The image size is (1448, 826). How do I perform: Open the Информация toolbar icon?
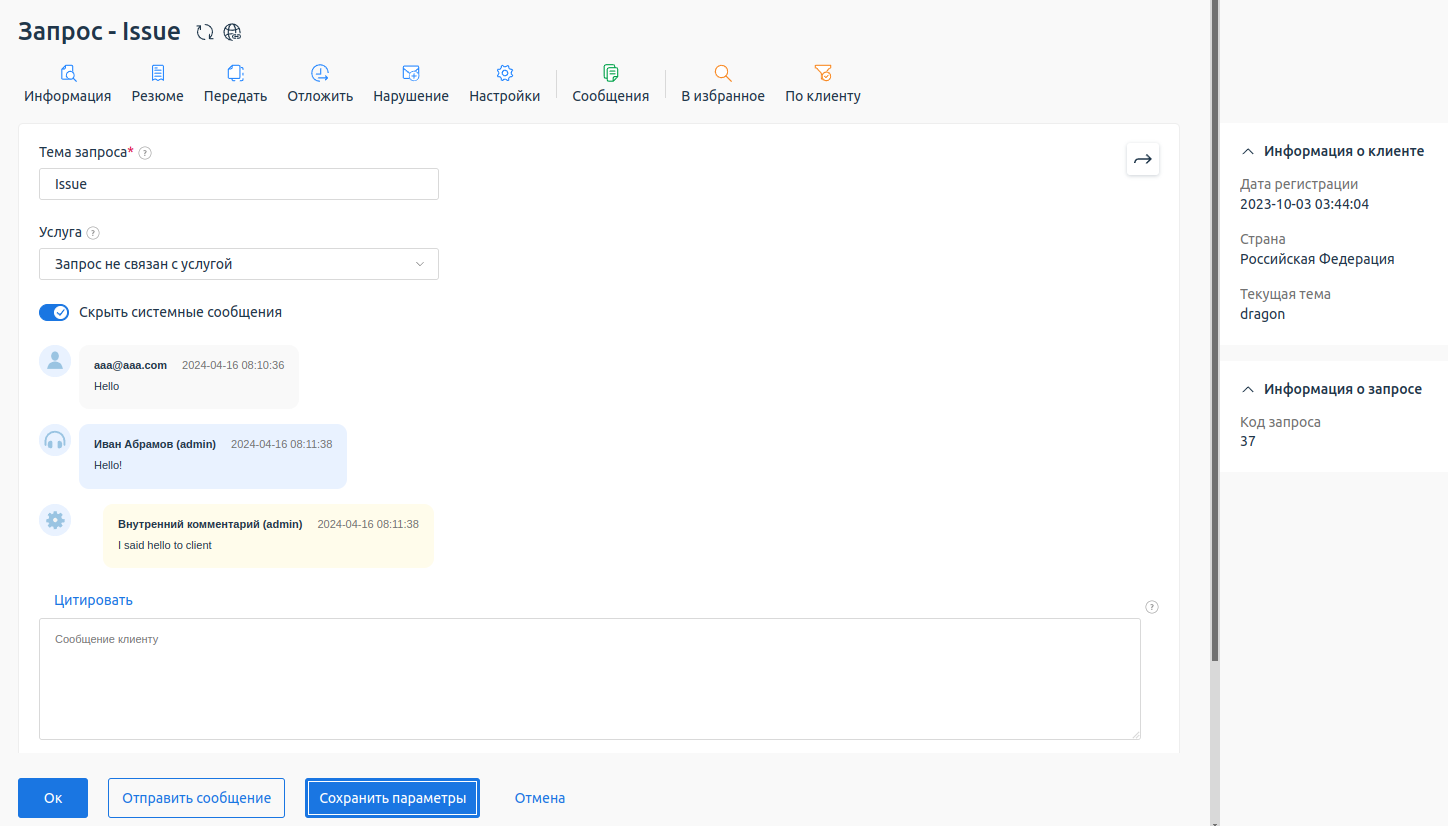click(x=68, y=74)
